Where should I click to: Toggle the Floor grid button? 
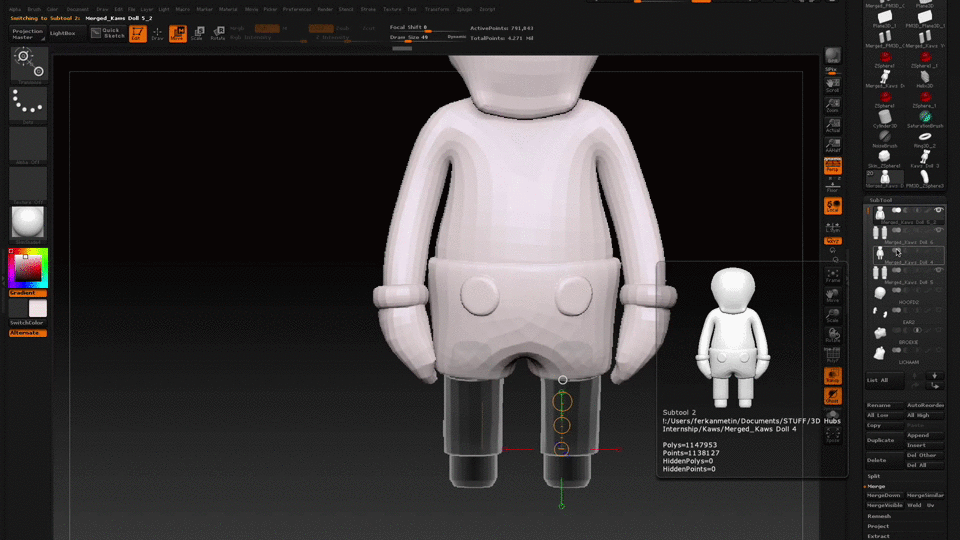point(833,186)
